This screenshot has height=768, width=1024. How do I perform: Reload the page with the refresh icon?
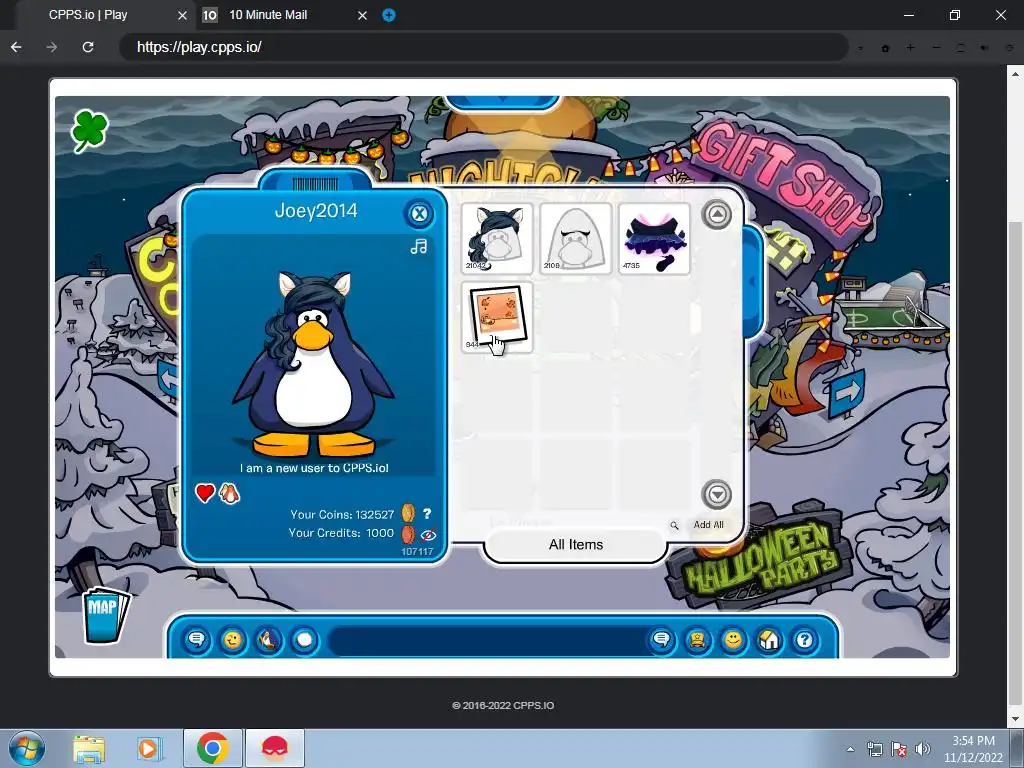[x=88, y=47]
